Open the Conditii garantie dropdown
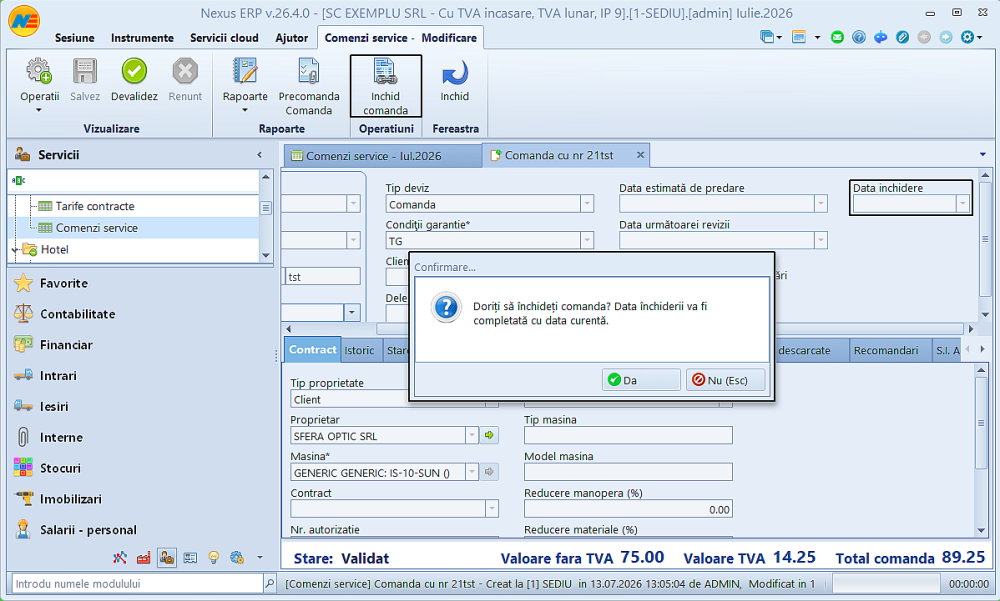This screenshot has height=601, width=1000. coord(587,241)
